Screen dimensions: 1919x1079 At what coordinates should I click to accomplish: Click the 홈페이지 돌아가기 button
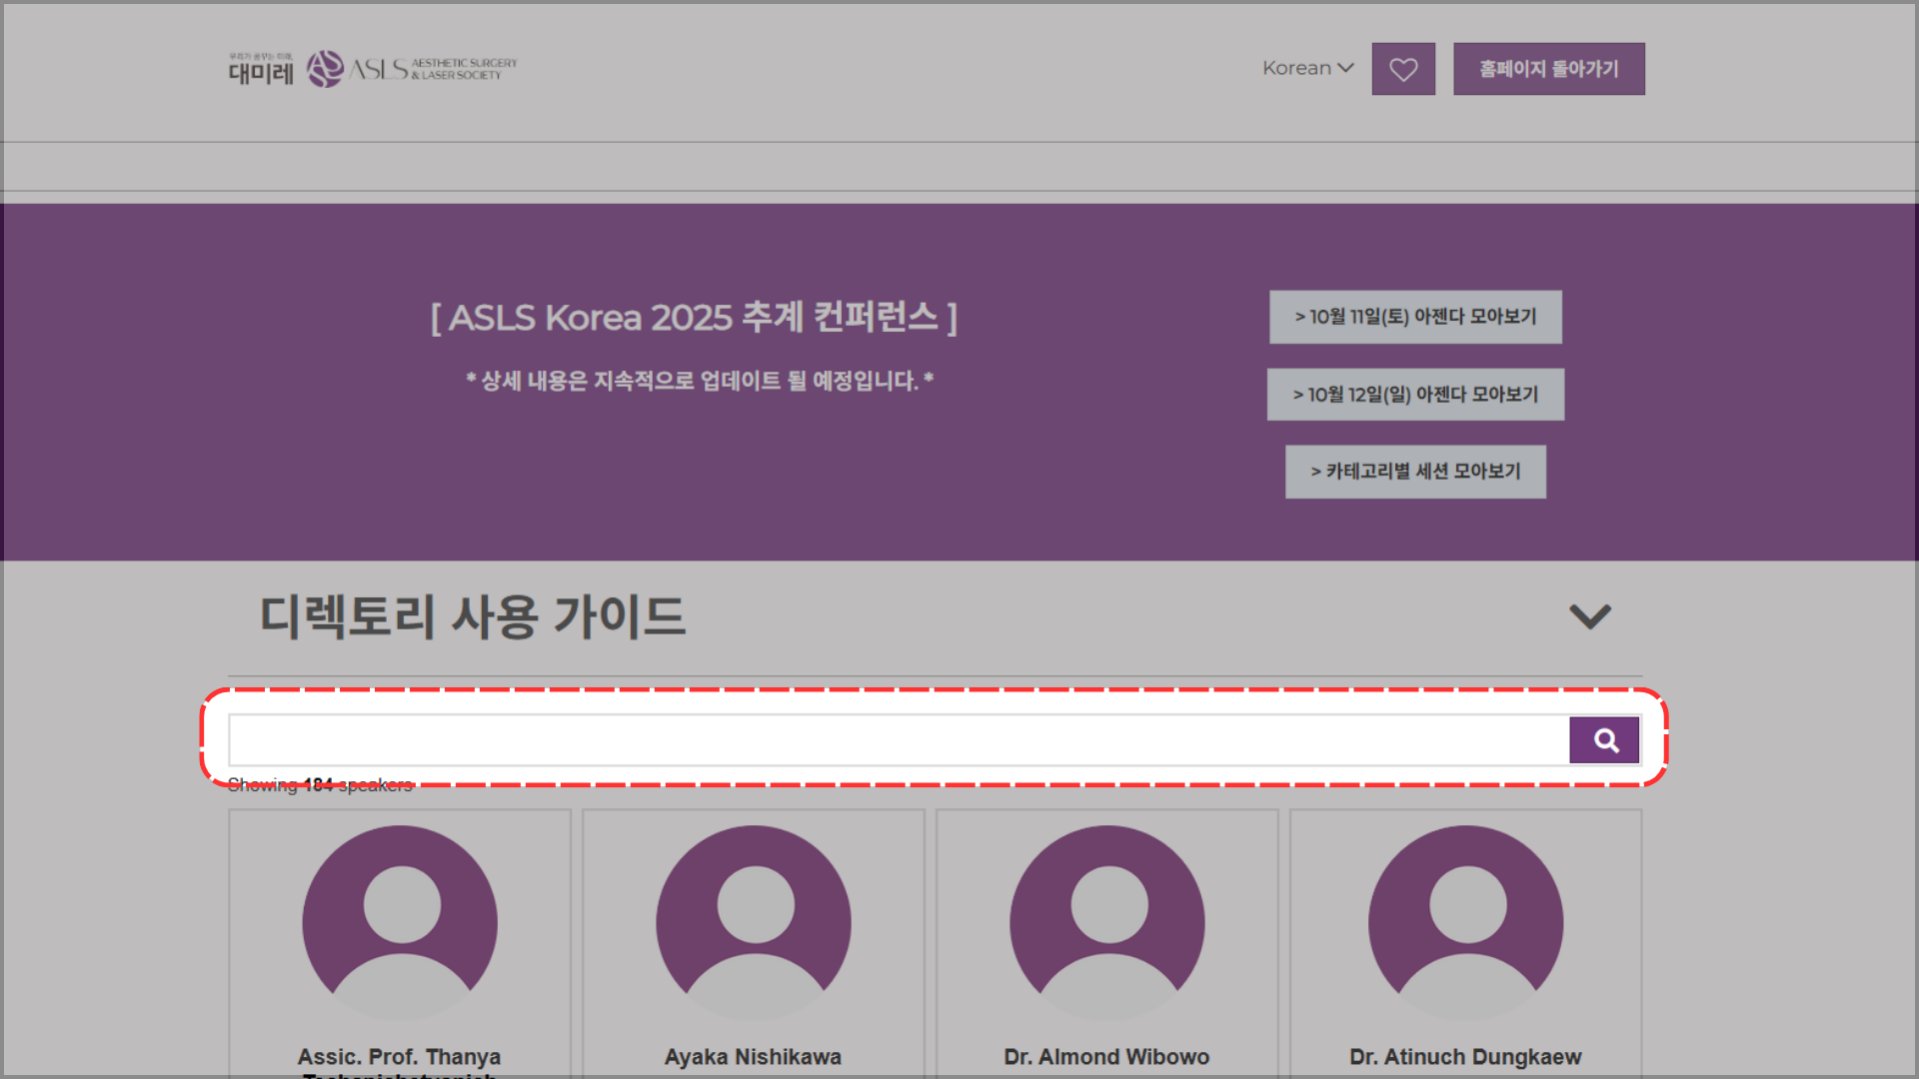coord(1549,69)
